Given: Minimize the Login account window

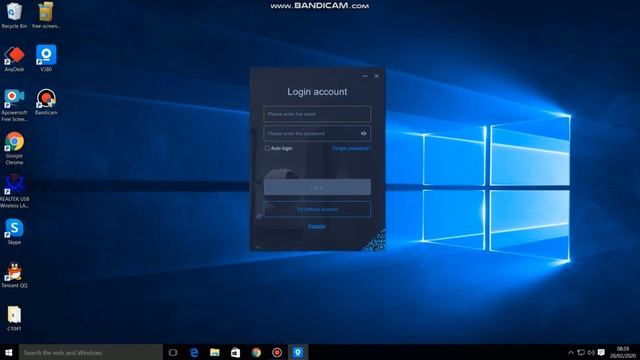Looking at the screenshot, I should pyautogui.click(x=365, y=76).
